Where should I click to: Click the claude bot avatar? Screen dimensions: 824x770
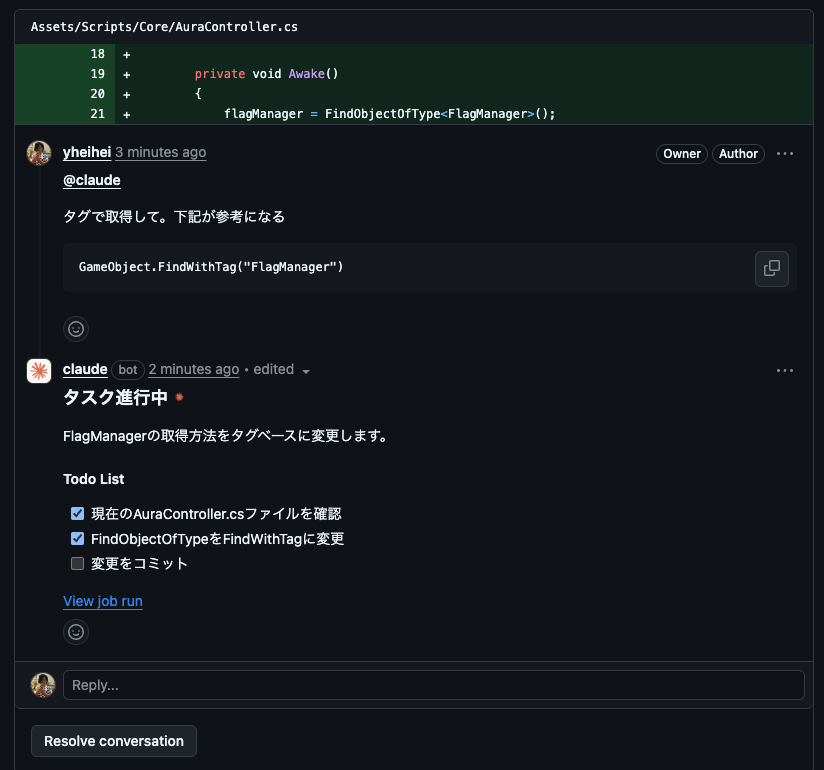click(39, 370)
